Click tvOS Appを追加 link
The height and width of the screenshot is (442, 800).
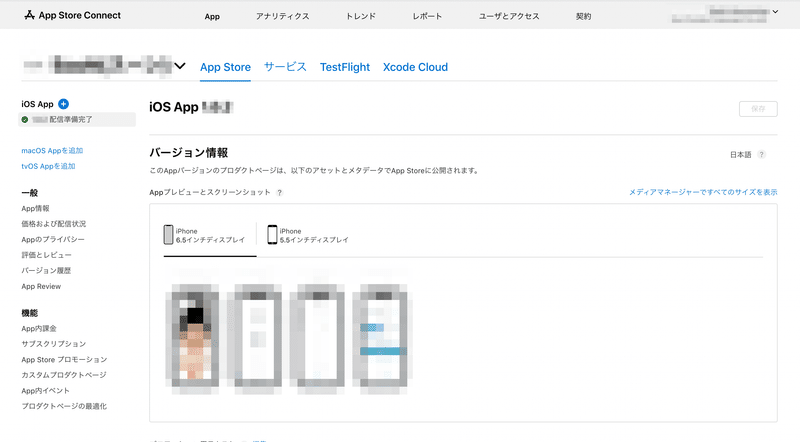(x=48, y=166)
